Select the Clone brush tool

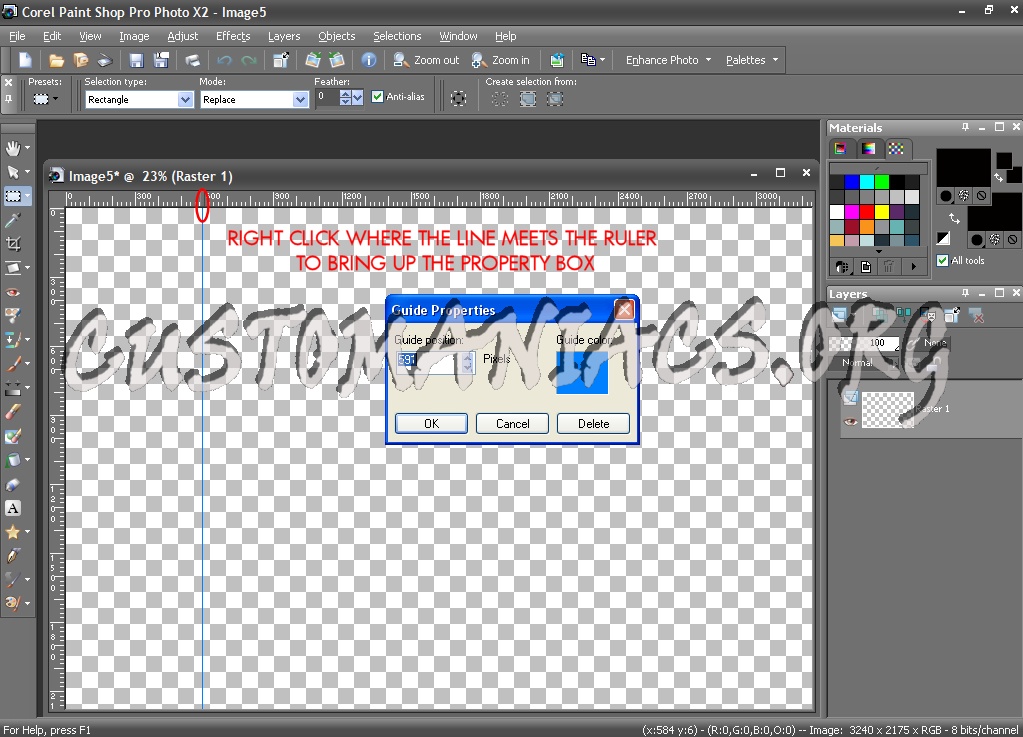12,340
